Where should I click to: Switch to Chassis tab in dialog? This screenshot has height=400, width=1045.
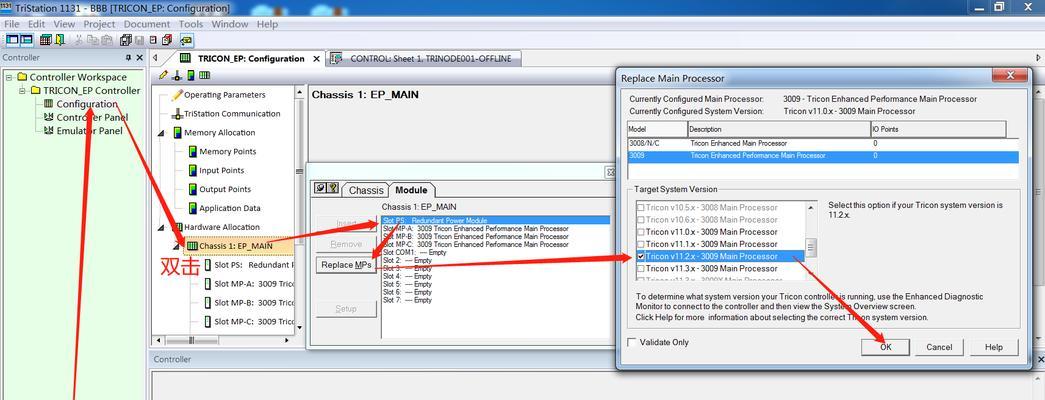366,190
